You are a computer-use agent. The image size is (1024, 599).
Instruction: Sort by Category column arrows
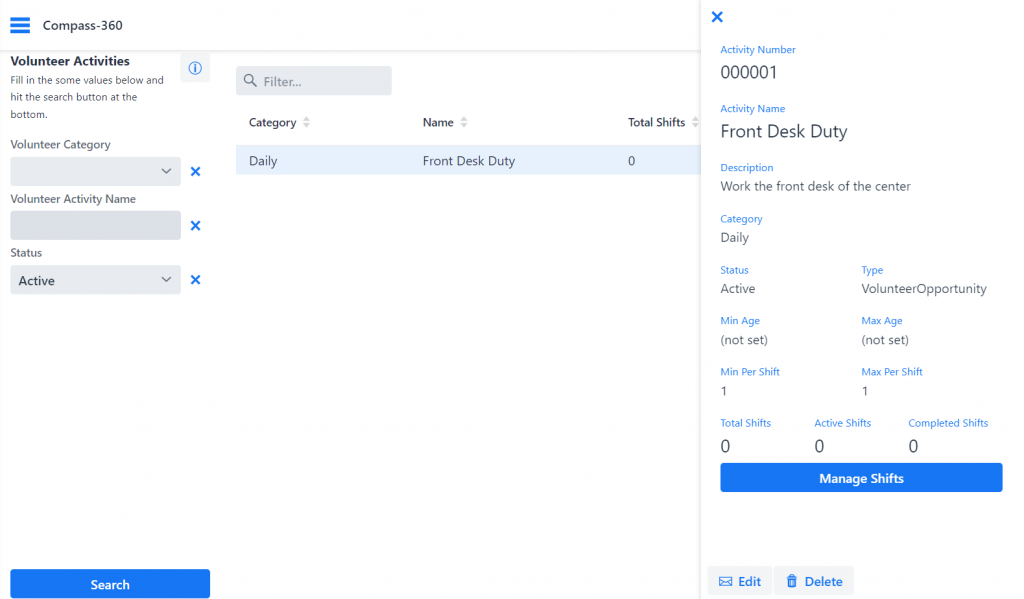click(306, 122)
